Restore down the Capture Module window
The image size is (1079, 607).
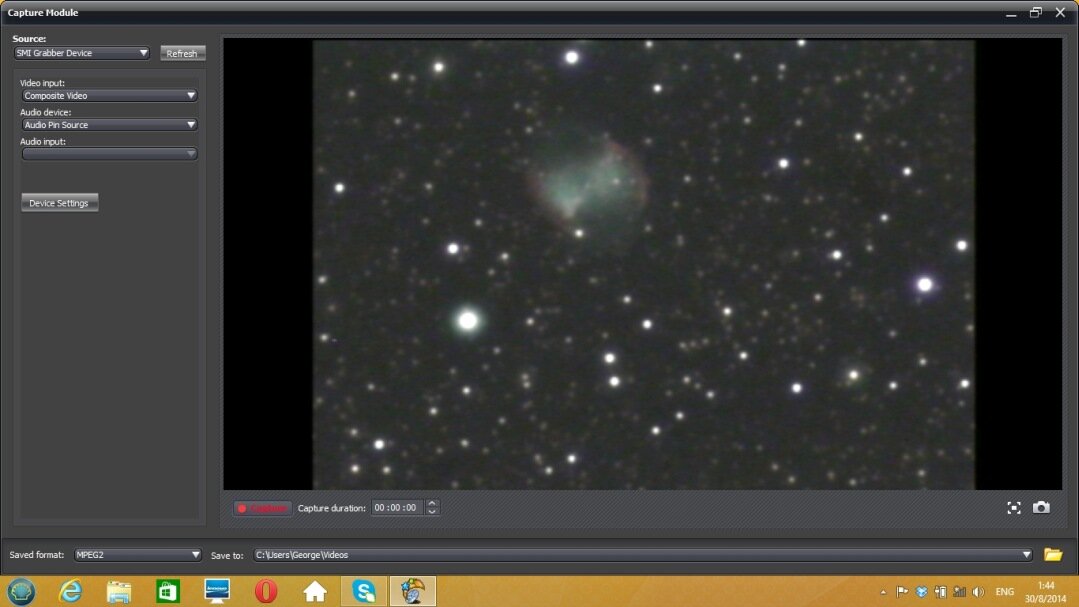point(1036,12)
